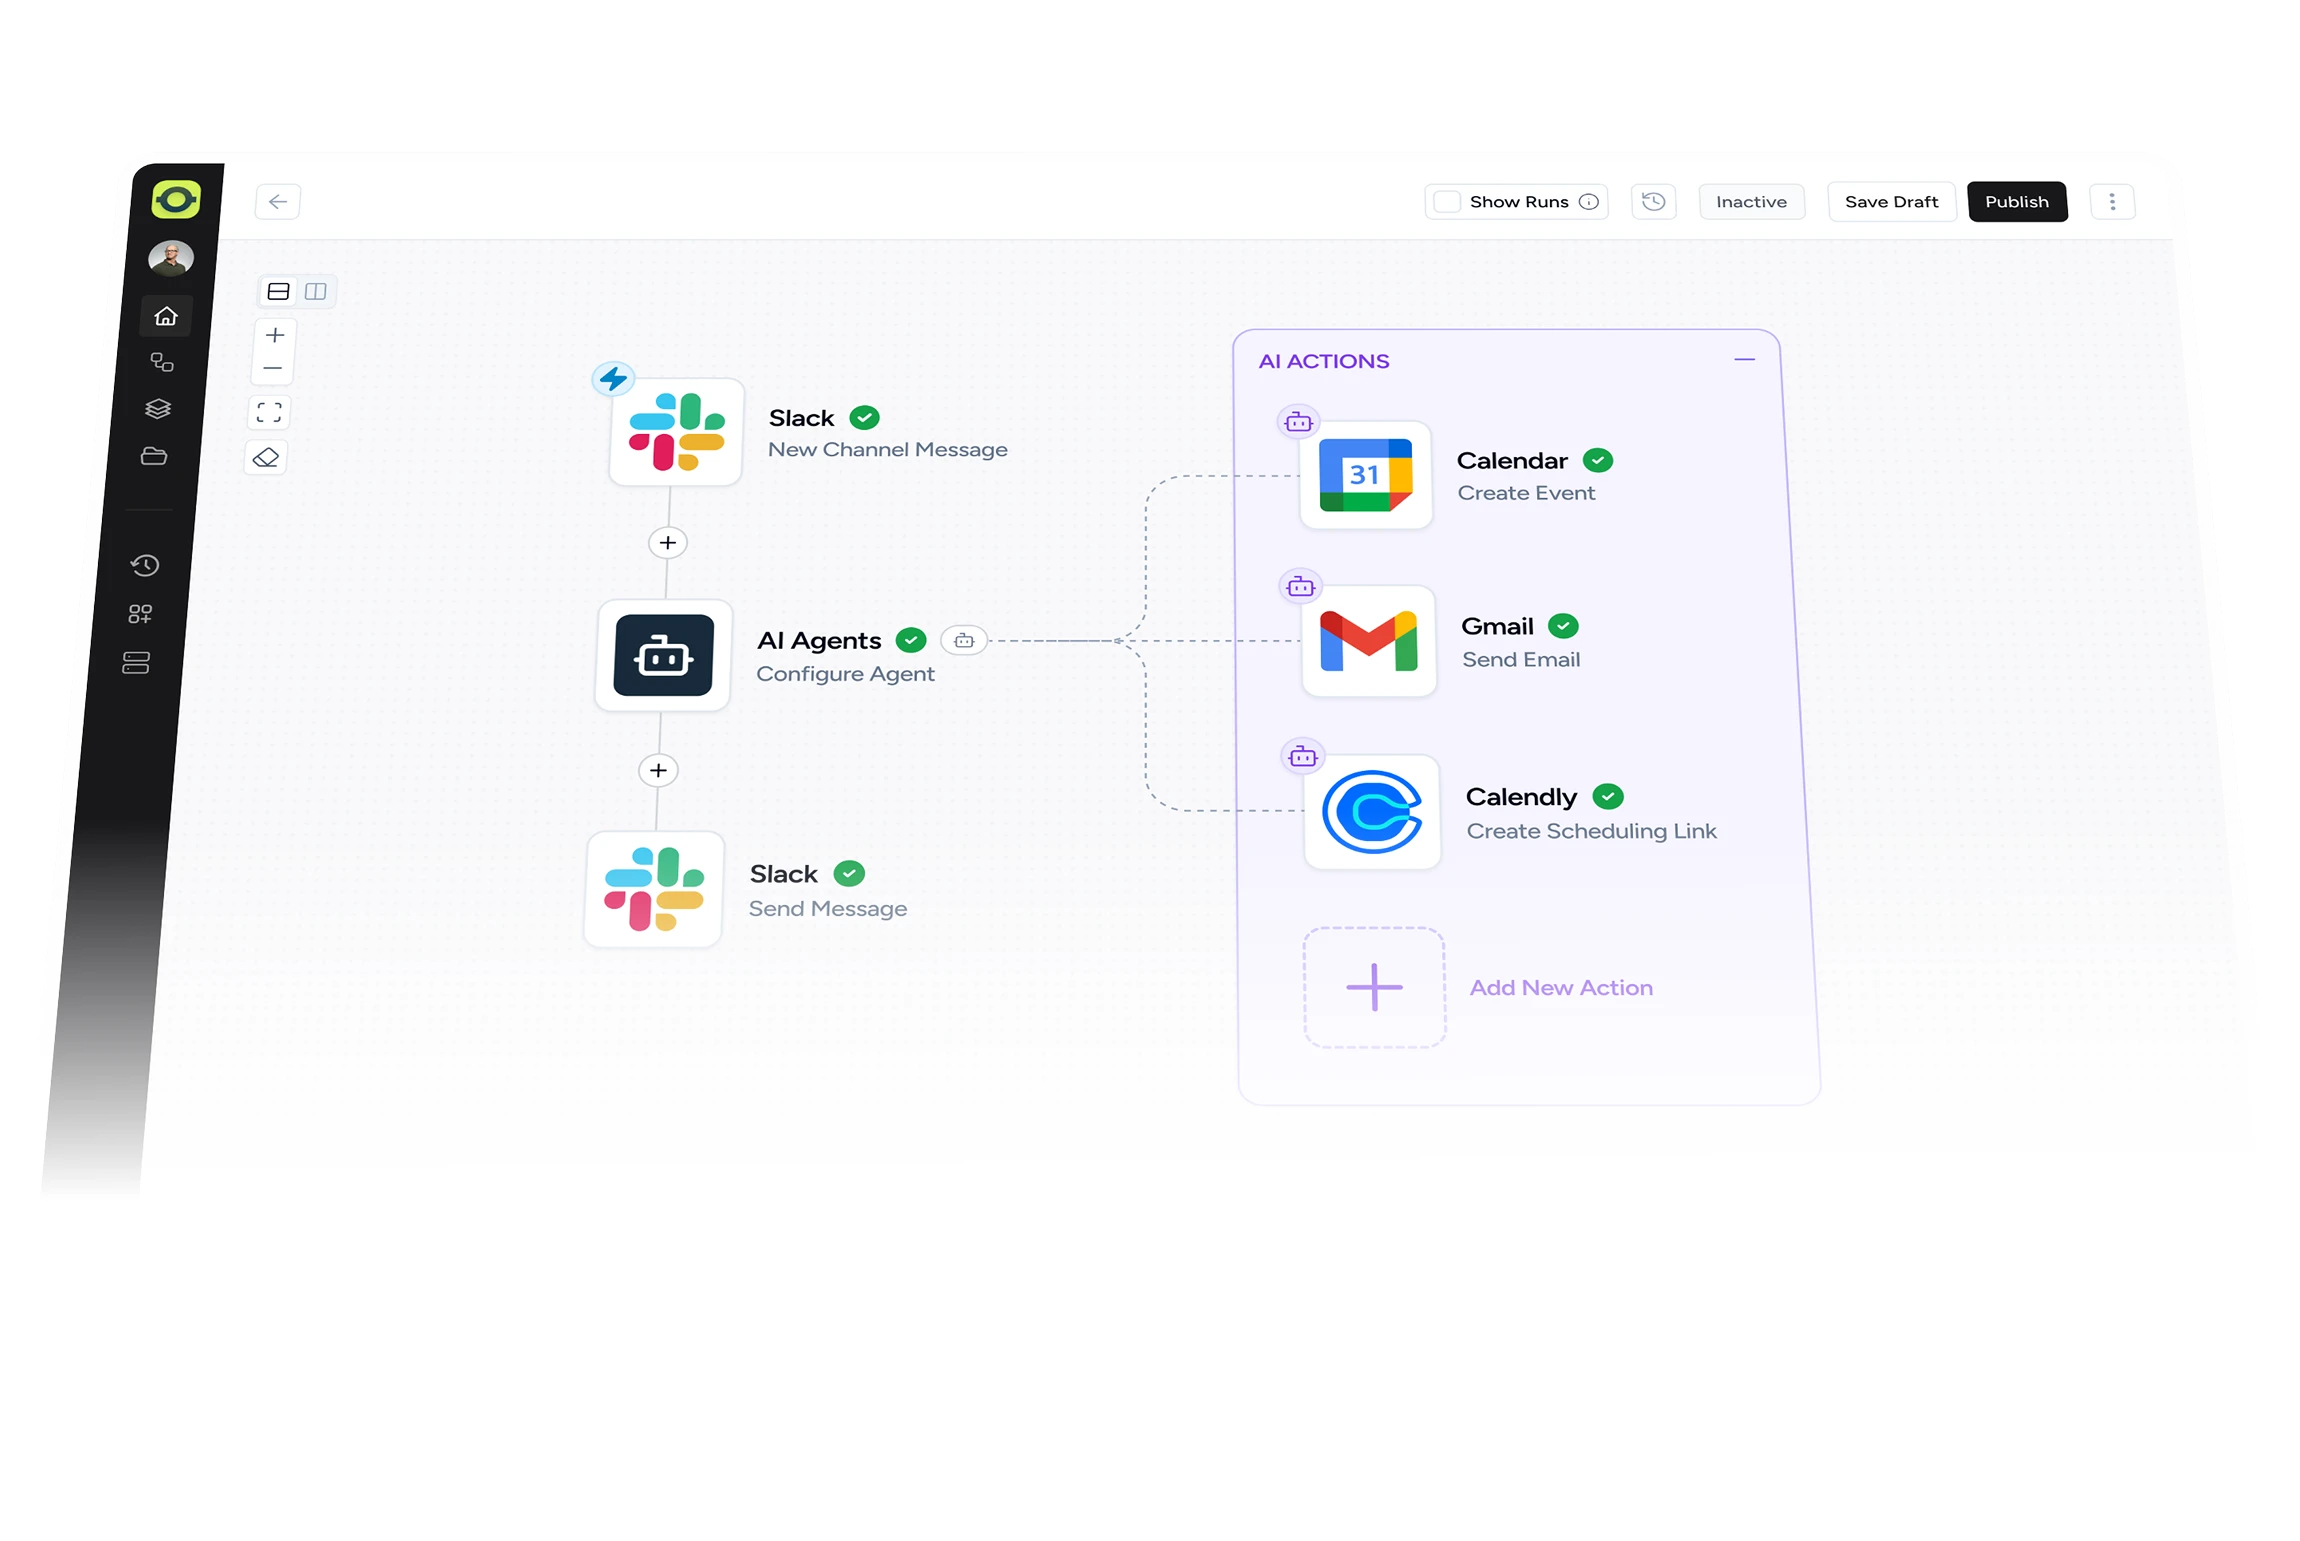
Task: Open the run history clock icon in the sidebar
Action: click(144, 565)
